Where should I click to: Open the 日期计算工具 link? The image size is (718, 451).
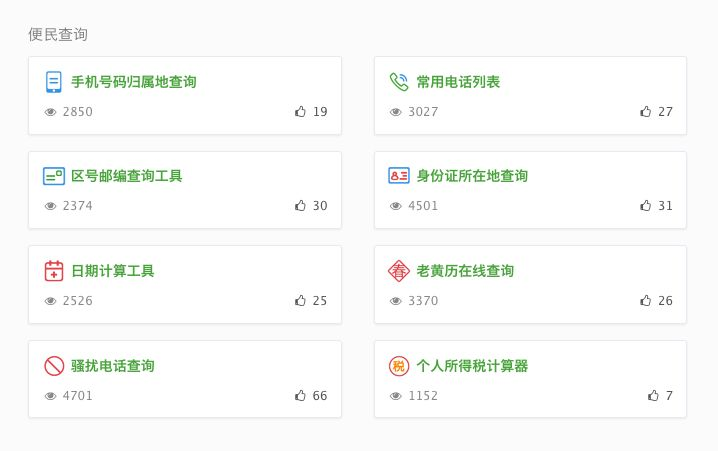(113, 271)
